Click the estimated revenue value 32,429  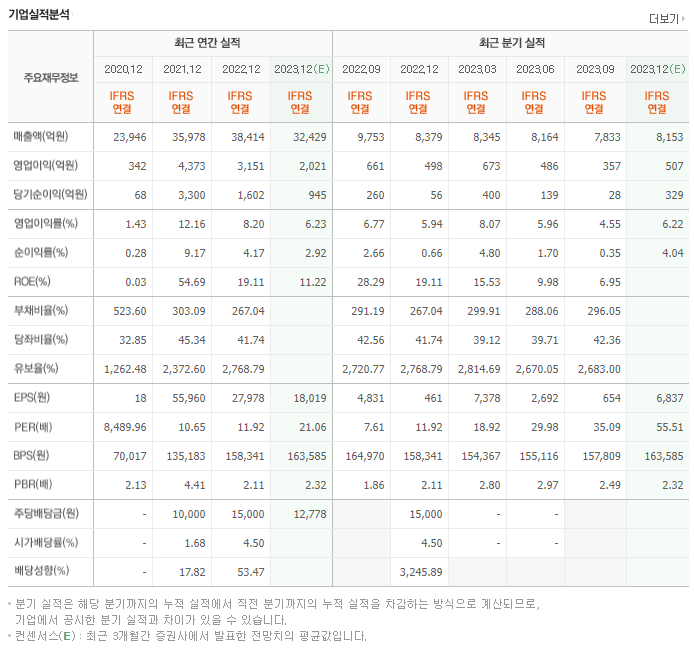pos(309,137)
